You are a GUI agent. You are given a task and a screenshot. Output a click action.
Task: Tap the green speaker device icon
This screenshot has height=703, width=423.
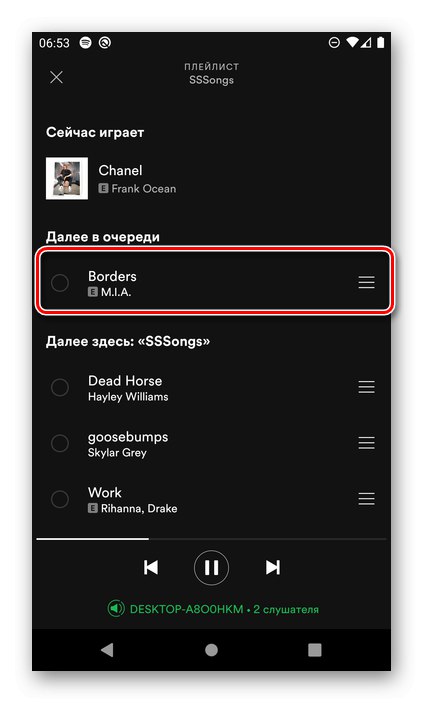coord(116,609)
